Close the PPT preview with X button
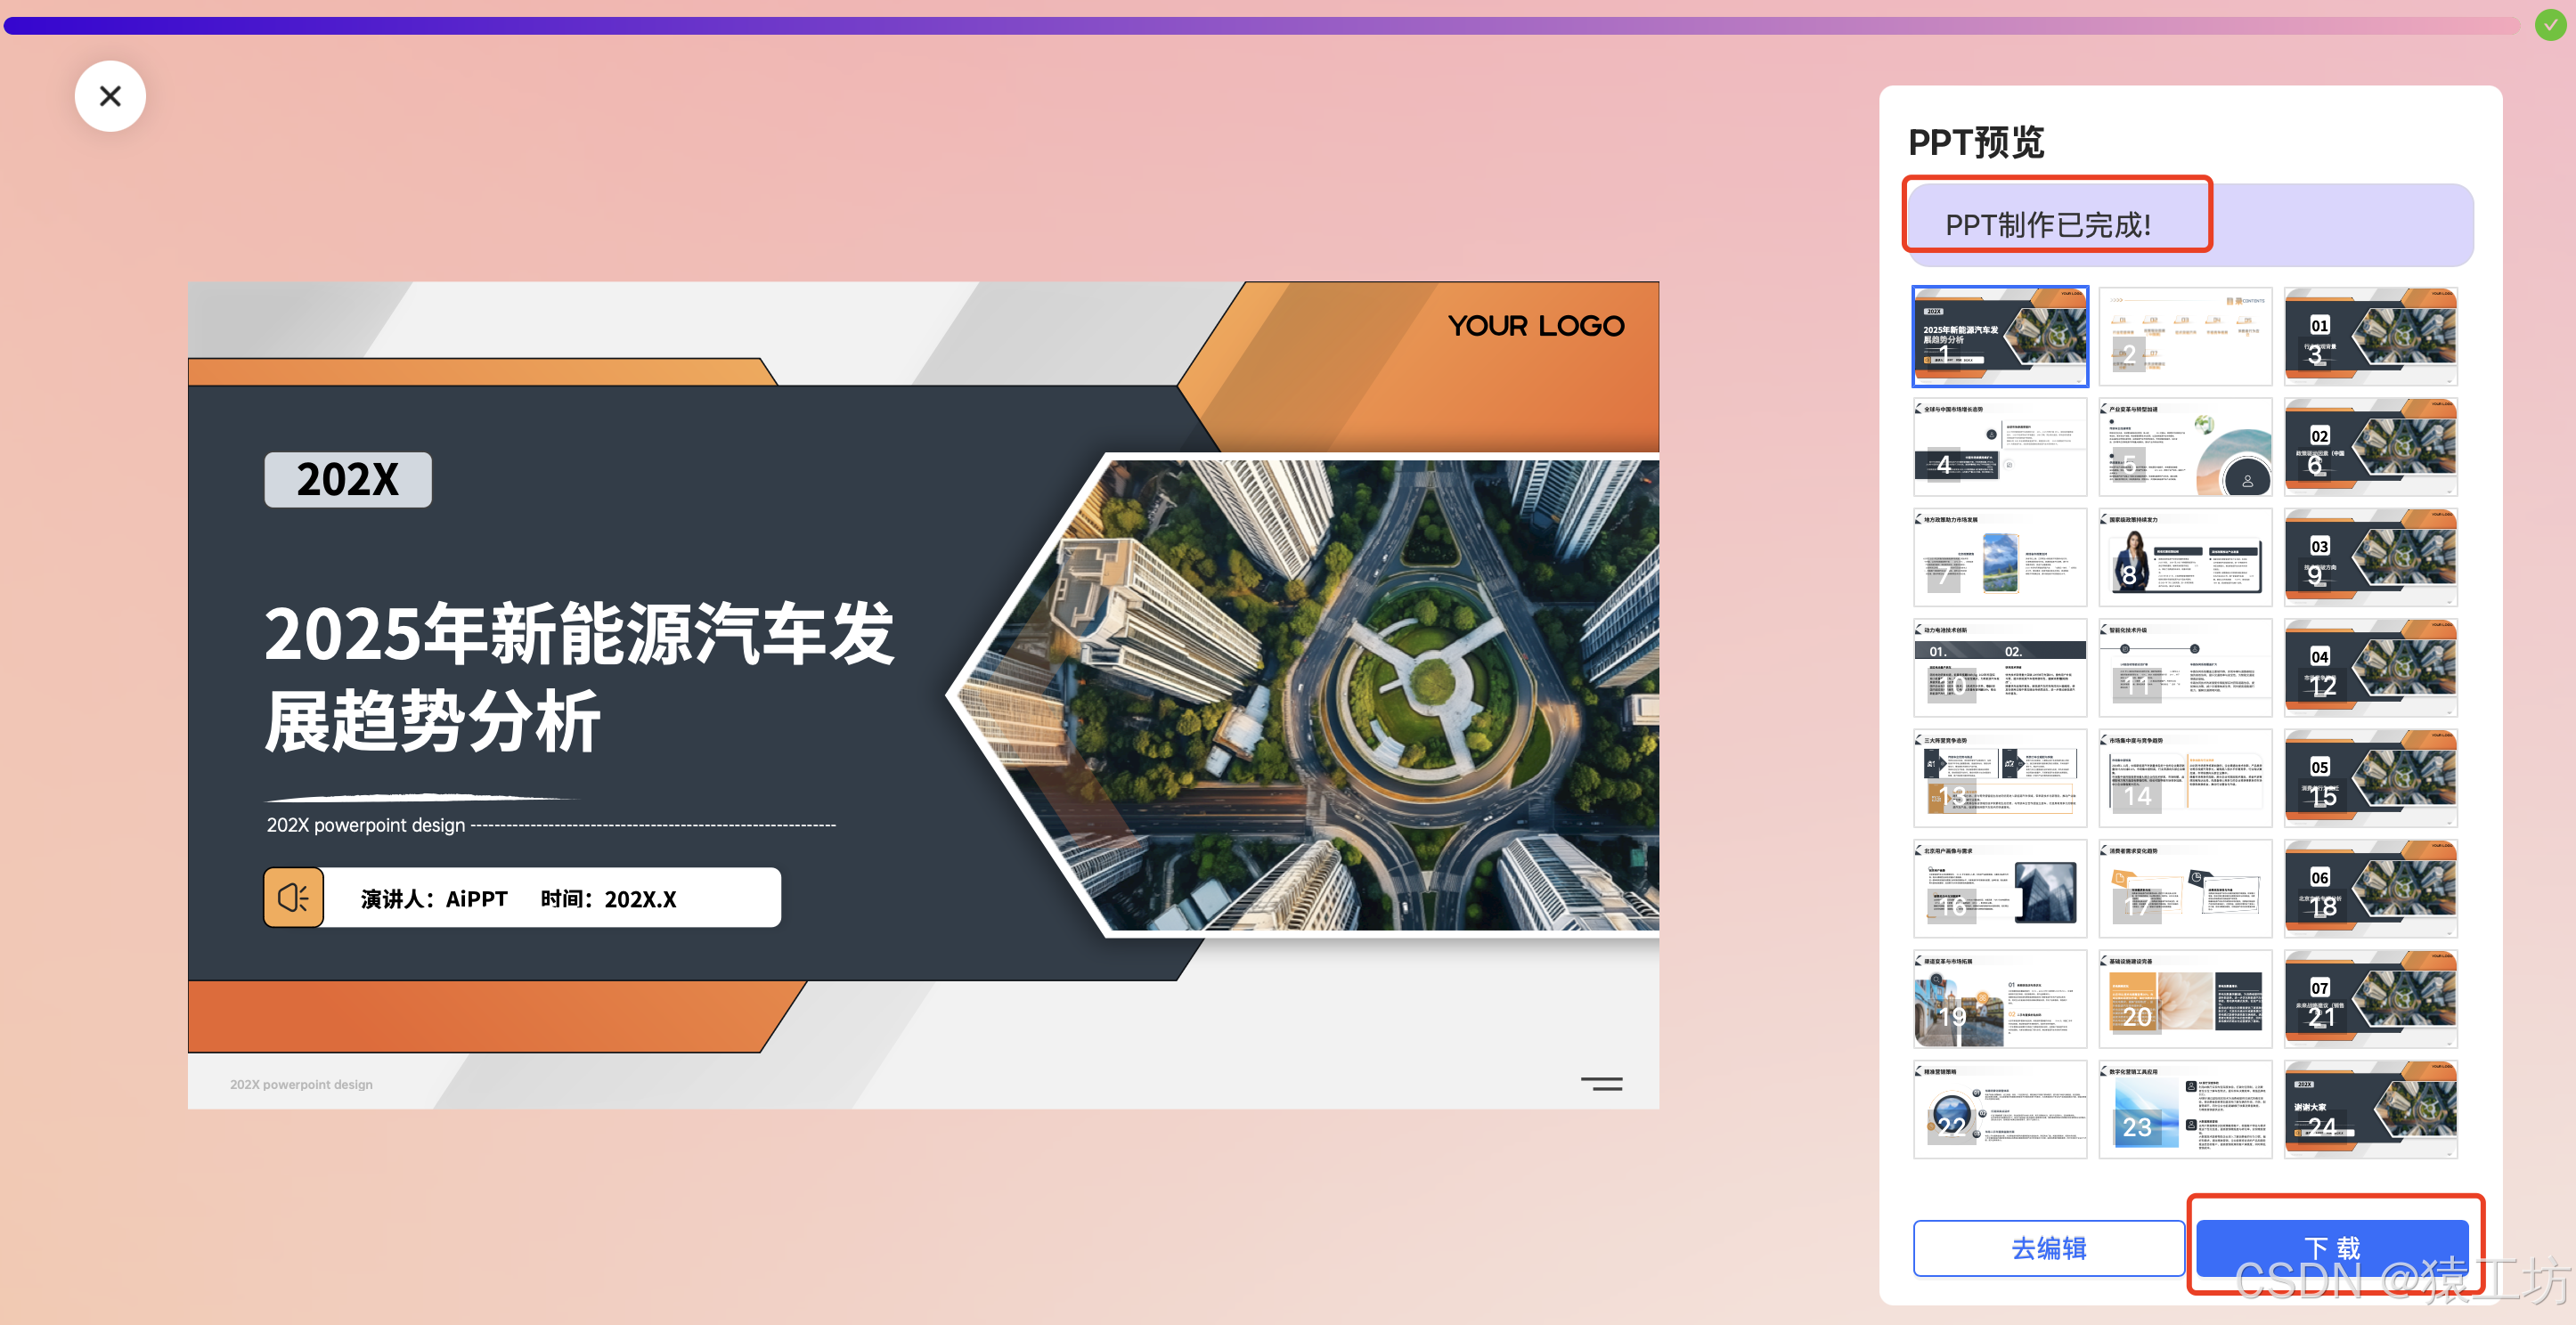This screenshot has height=1325, width=2576. (110, 96)
